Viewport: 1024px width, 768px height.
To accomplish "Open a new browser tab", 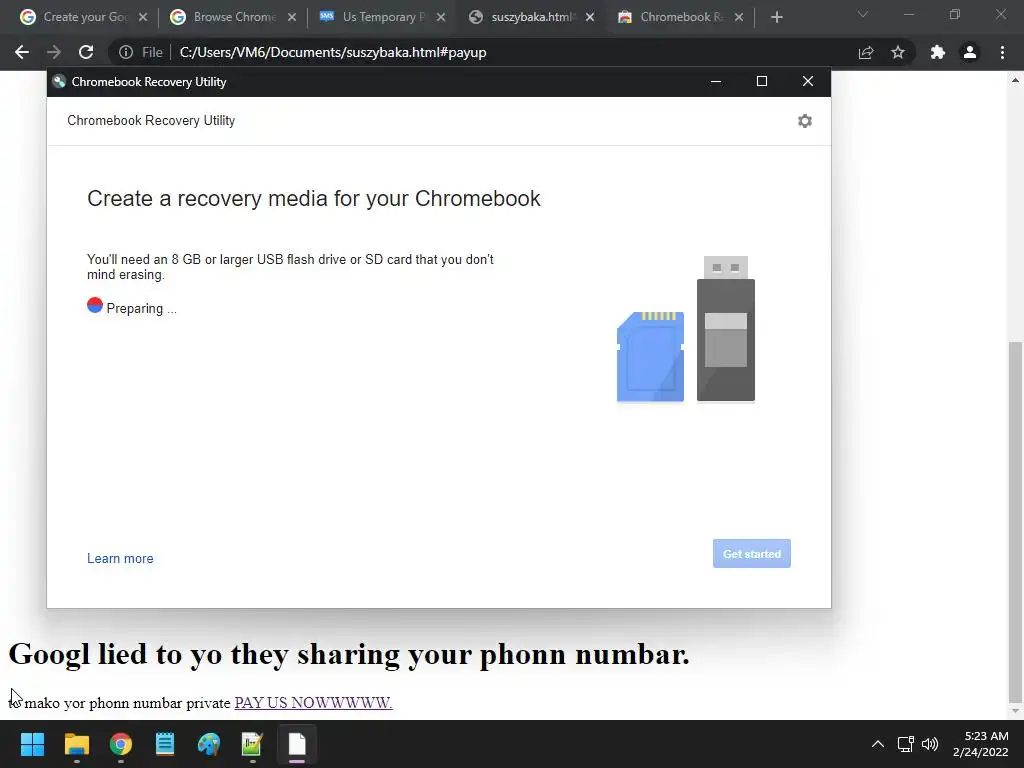I will click(776, 17).
